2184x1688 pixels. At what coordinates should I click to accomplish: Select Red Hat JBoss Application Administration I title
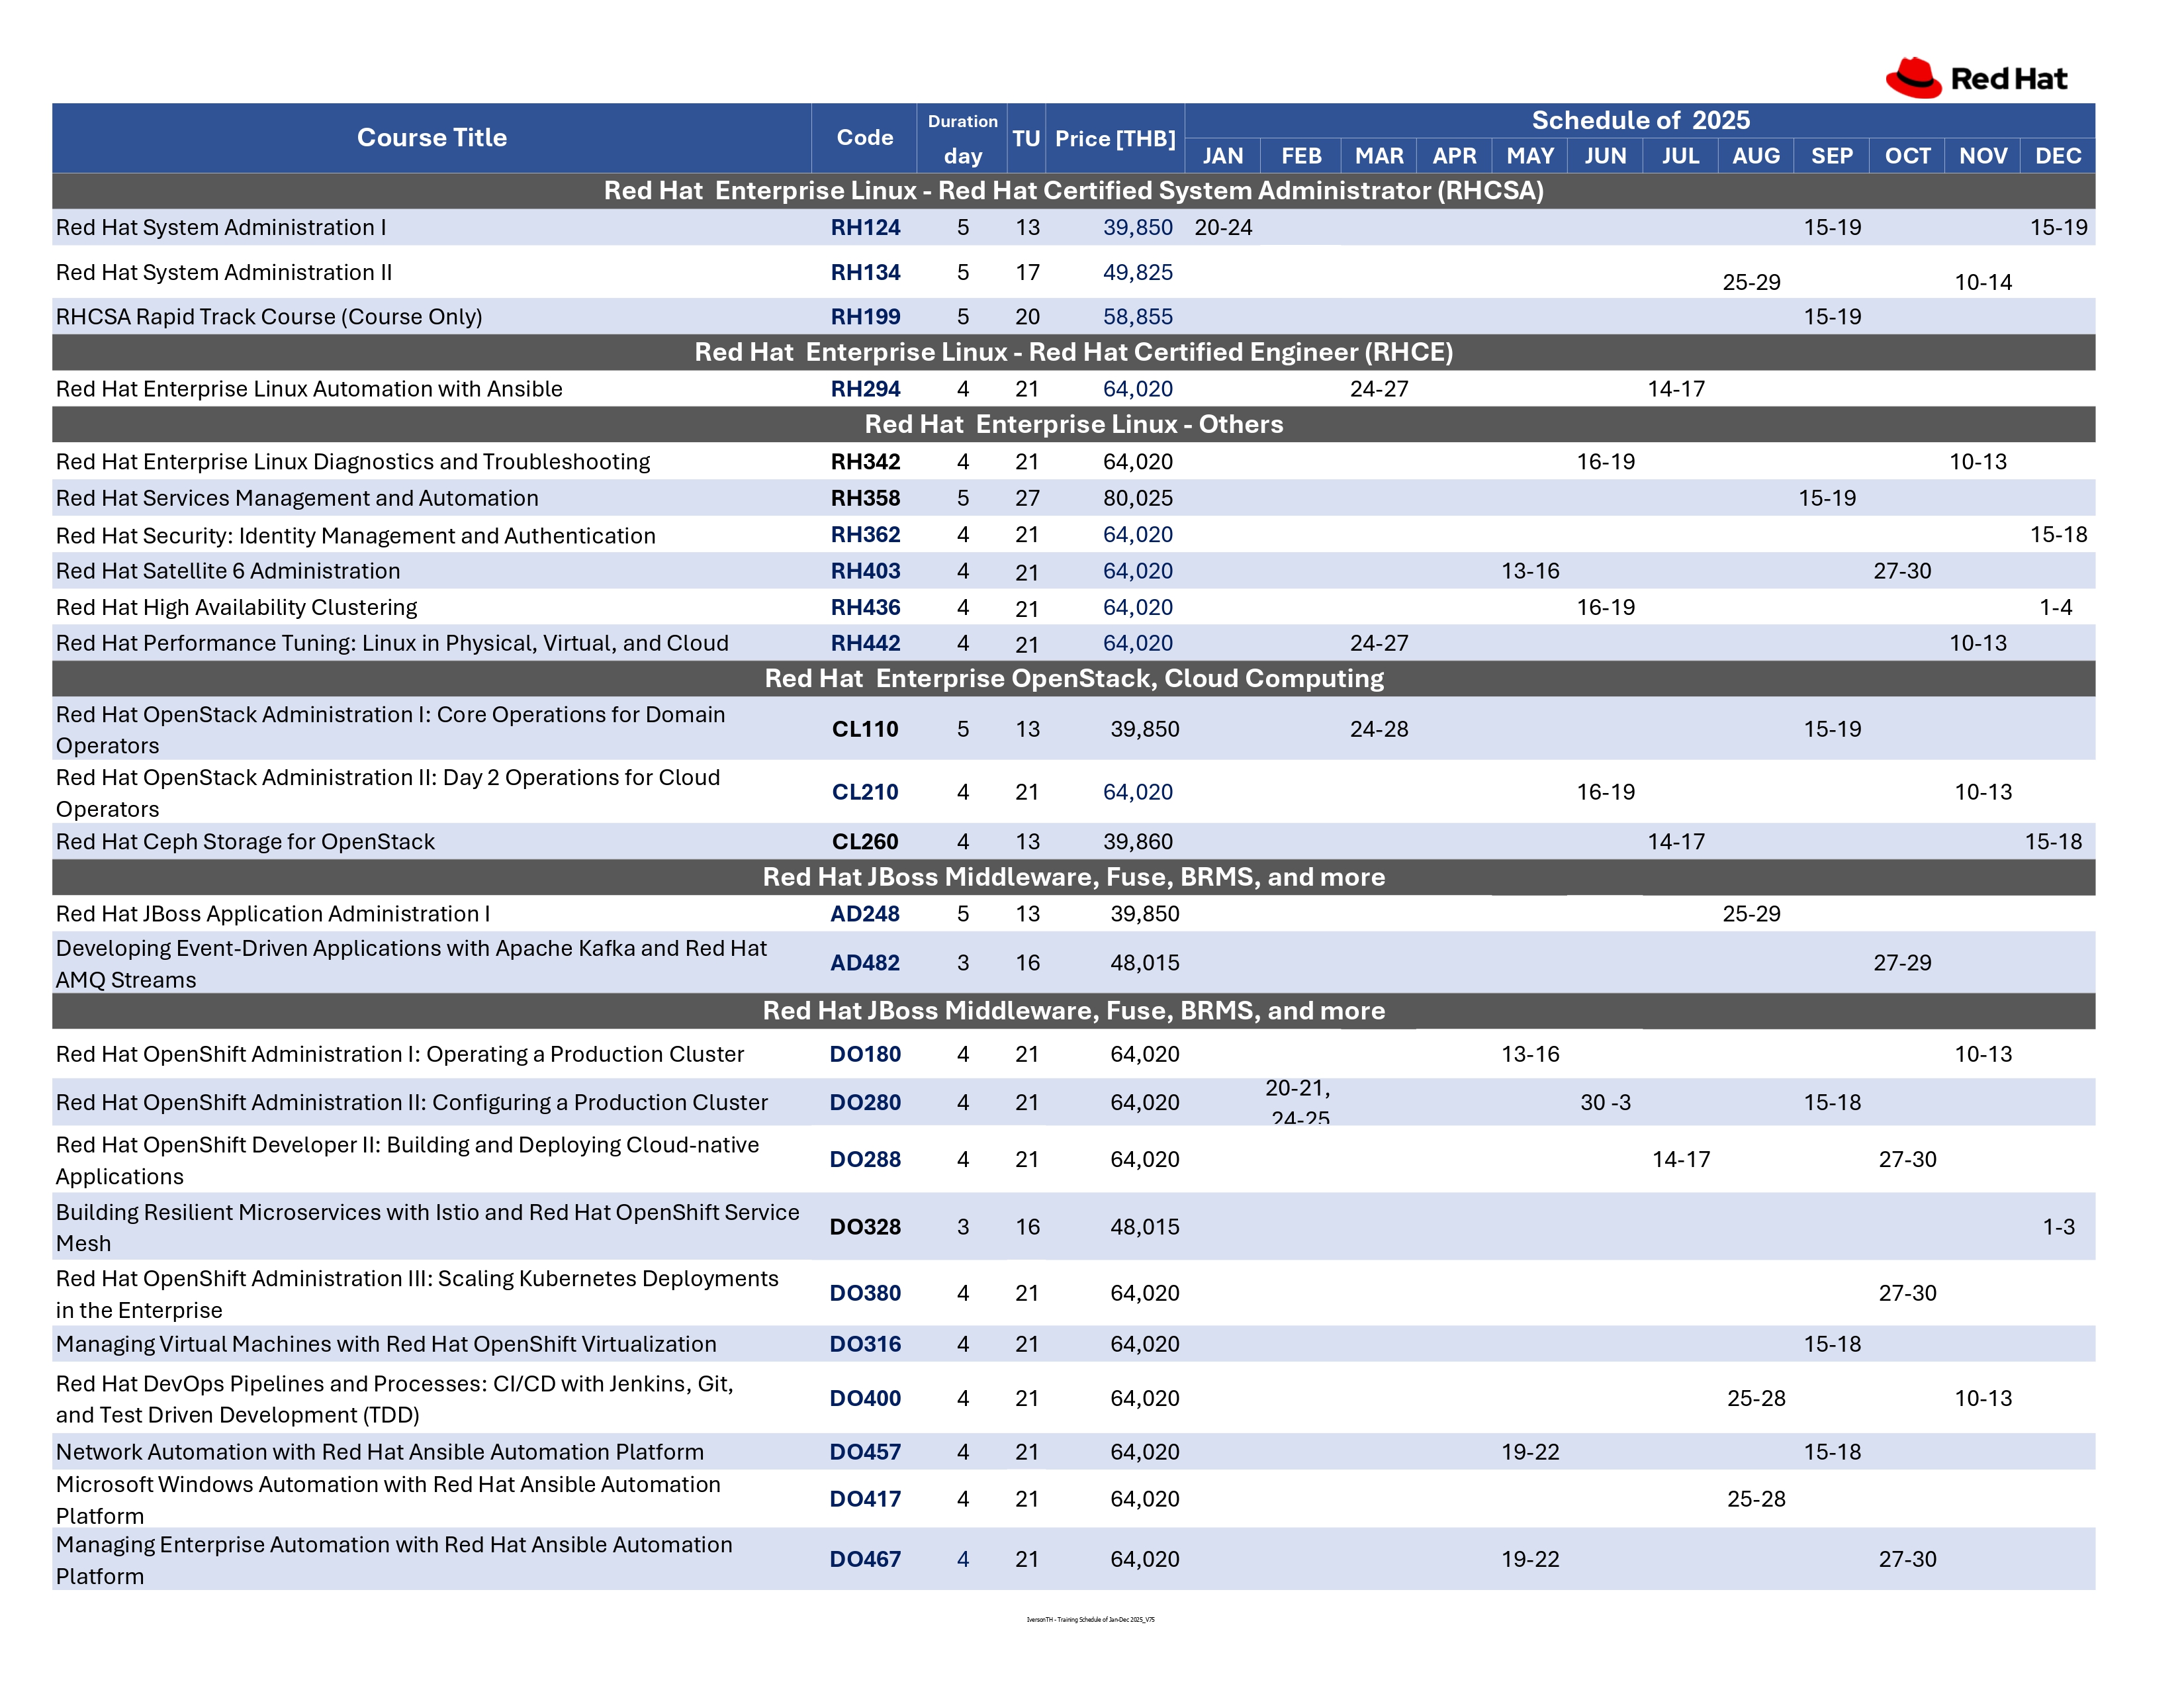pyautogui.click(x=273, y=914)
